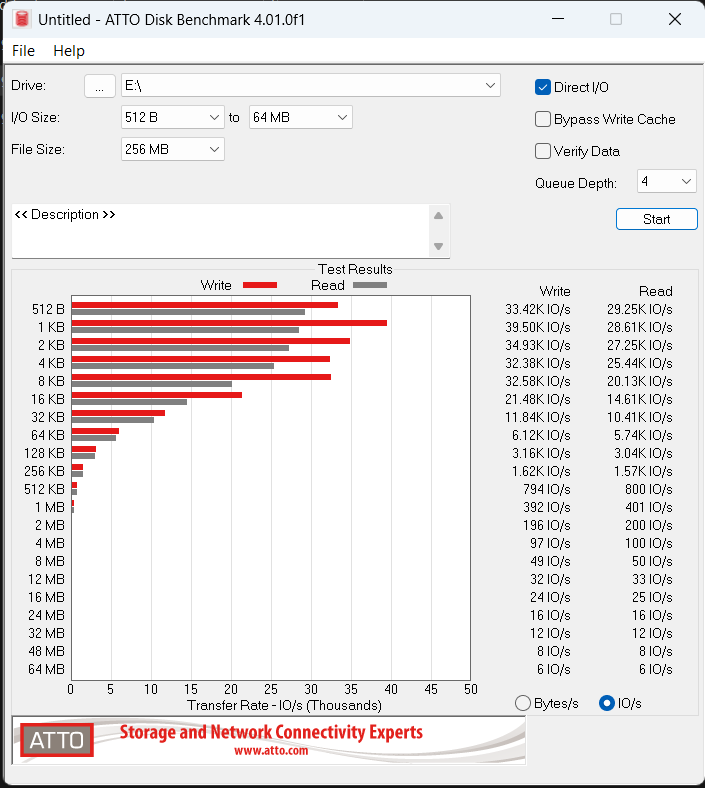The image size is (705, 788).
Task: Open the File menu
Action: (23, 51)
